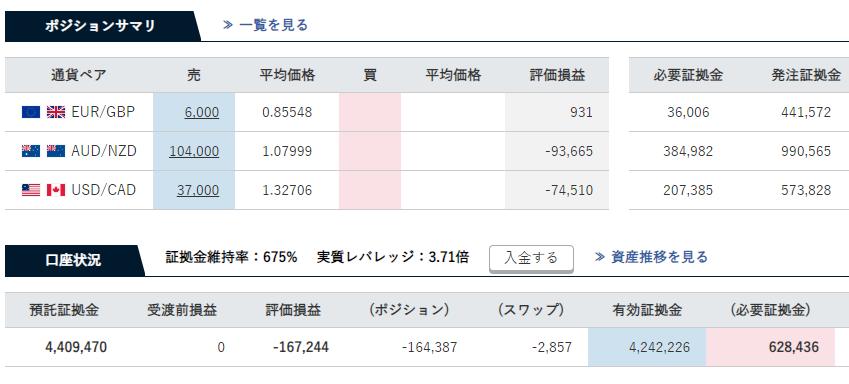The image size is (849, 384).
Task: Click the Canadian flag icon
Action: [56, 190]
